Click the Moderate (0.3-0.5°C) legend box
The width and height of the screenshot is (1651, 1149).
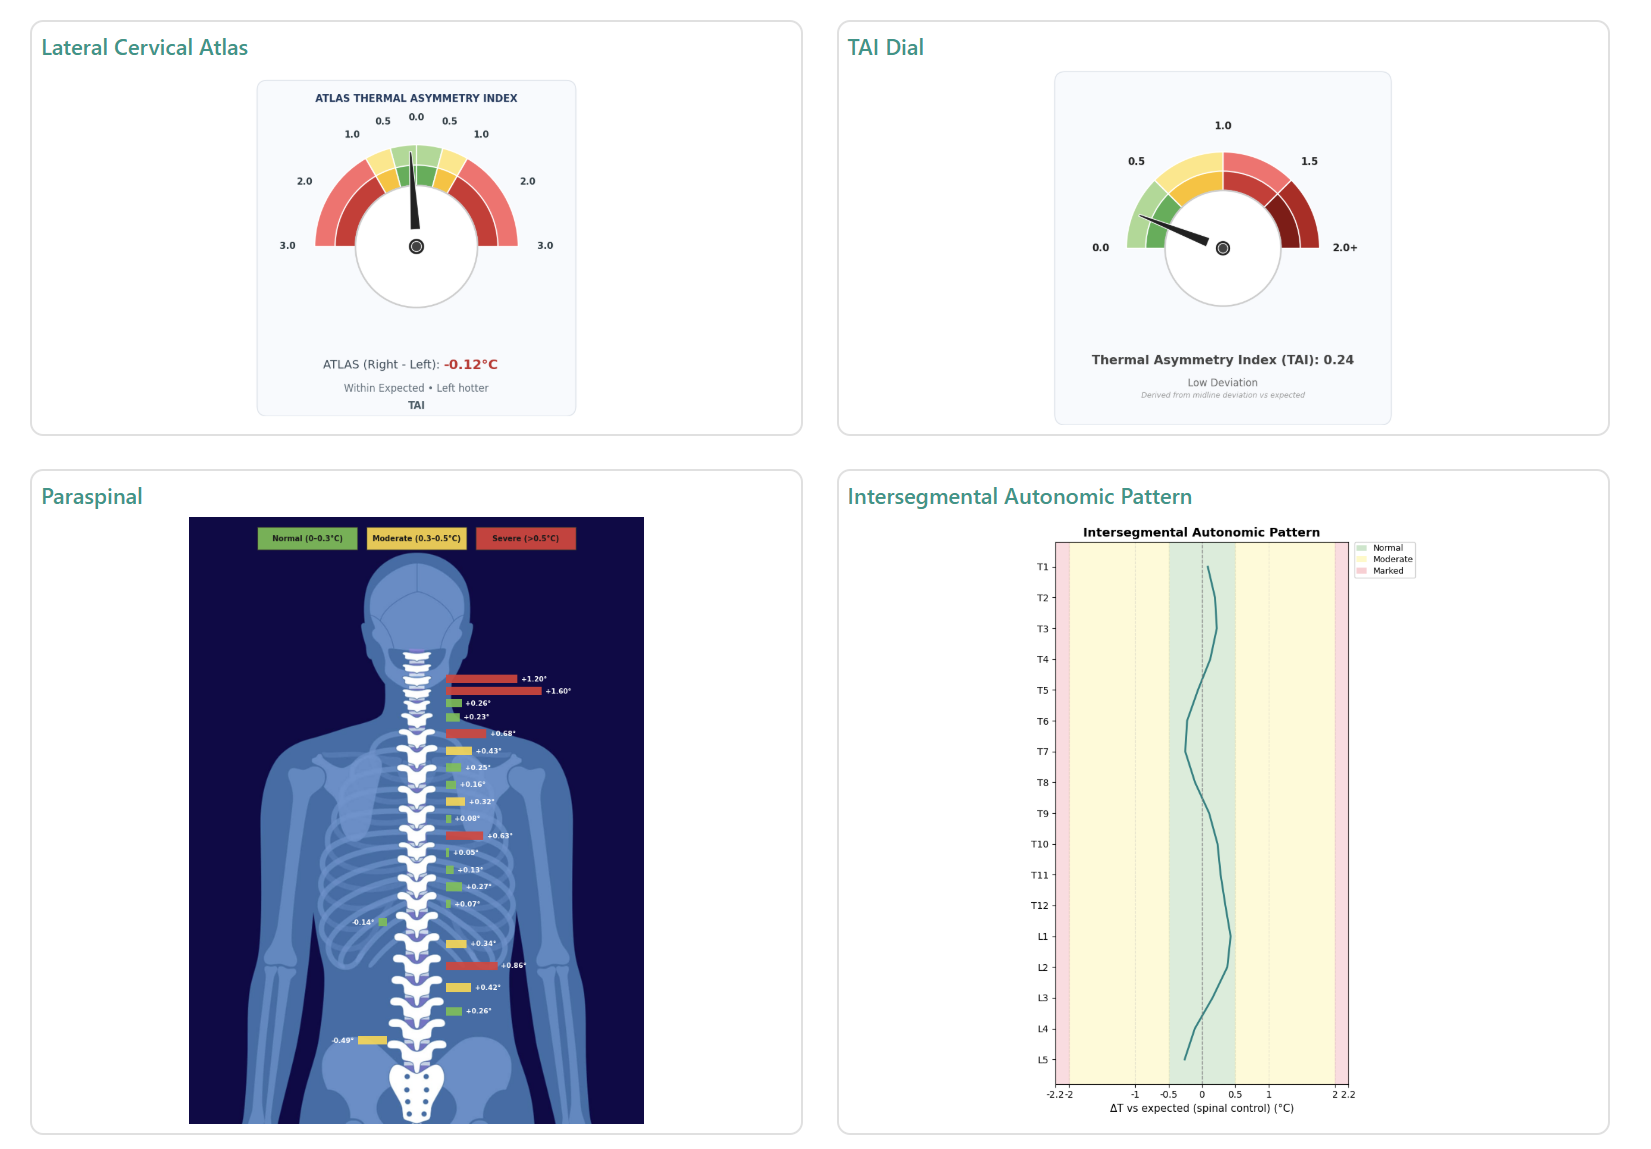pyautogui.click(x=416, y=538)
